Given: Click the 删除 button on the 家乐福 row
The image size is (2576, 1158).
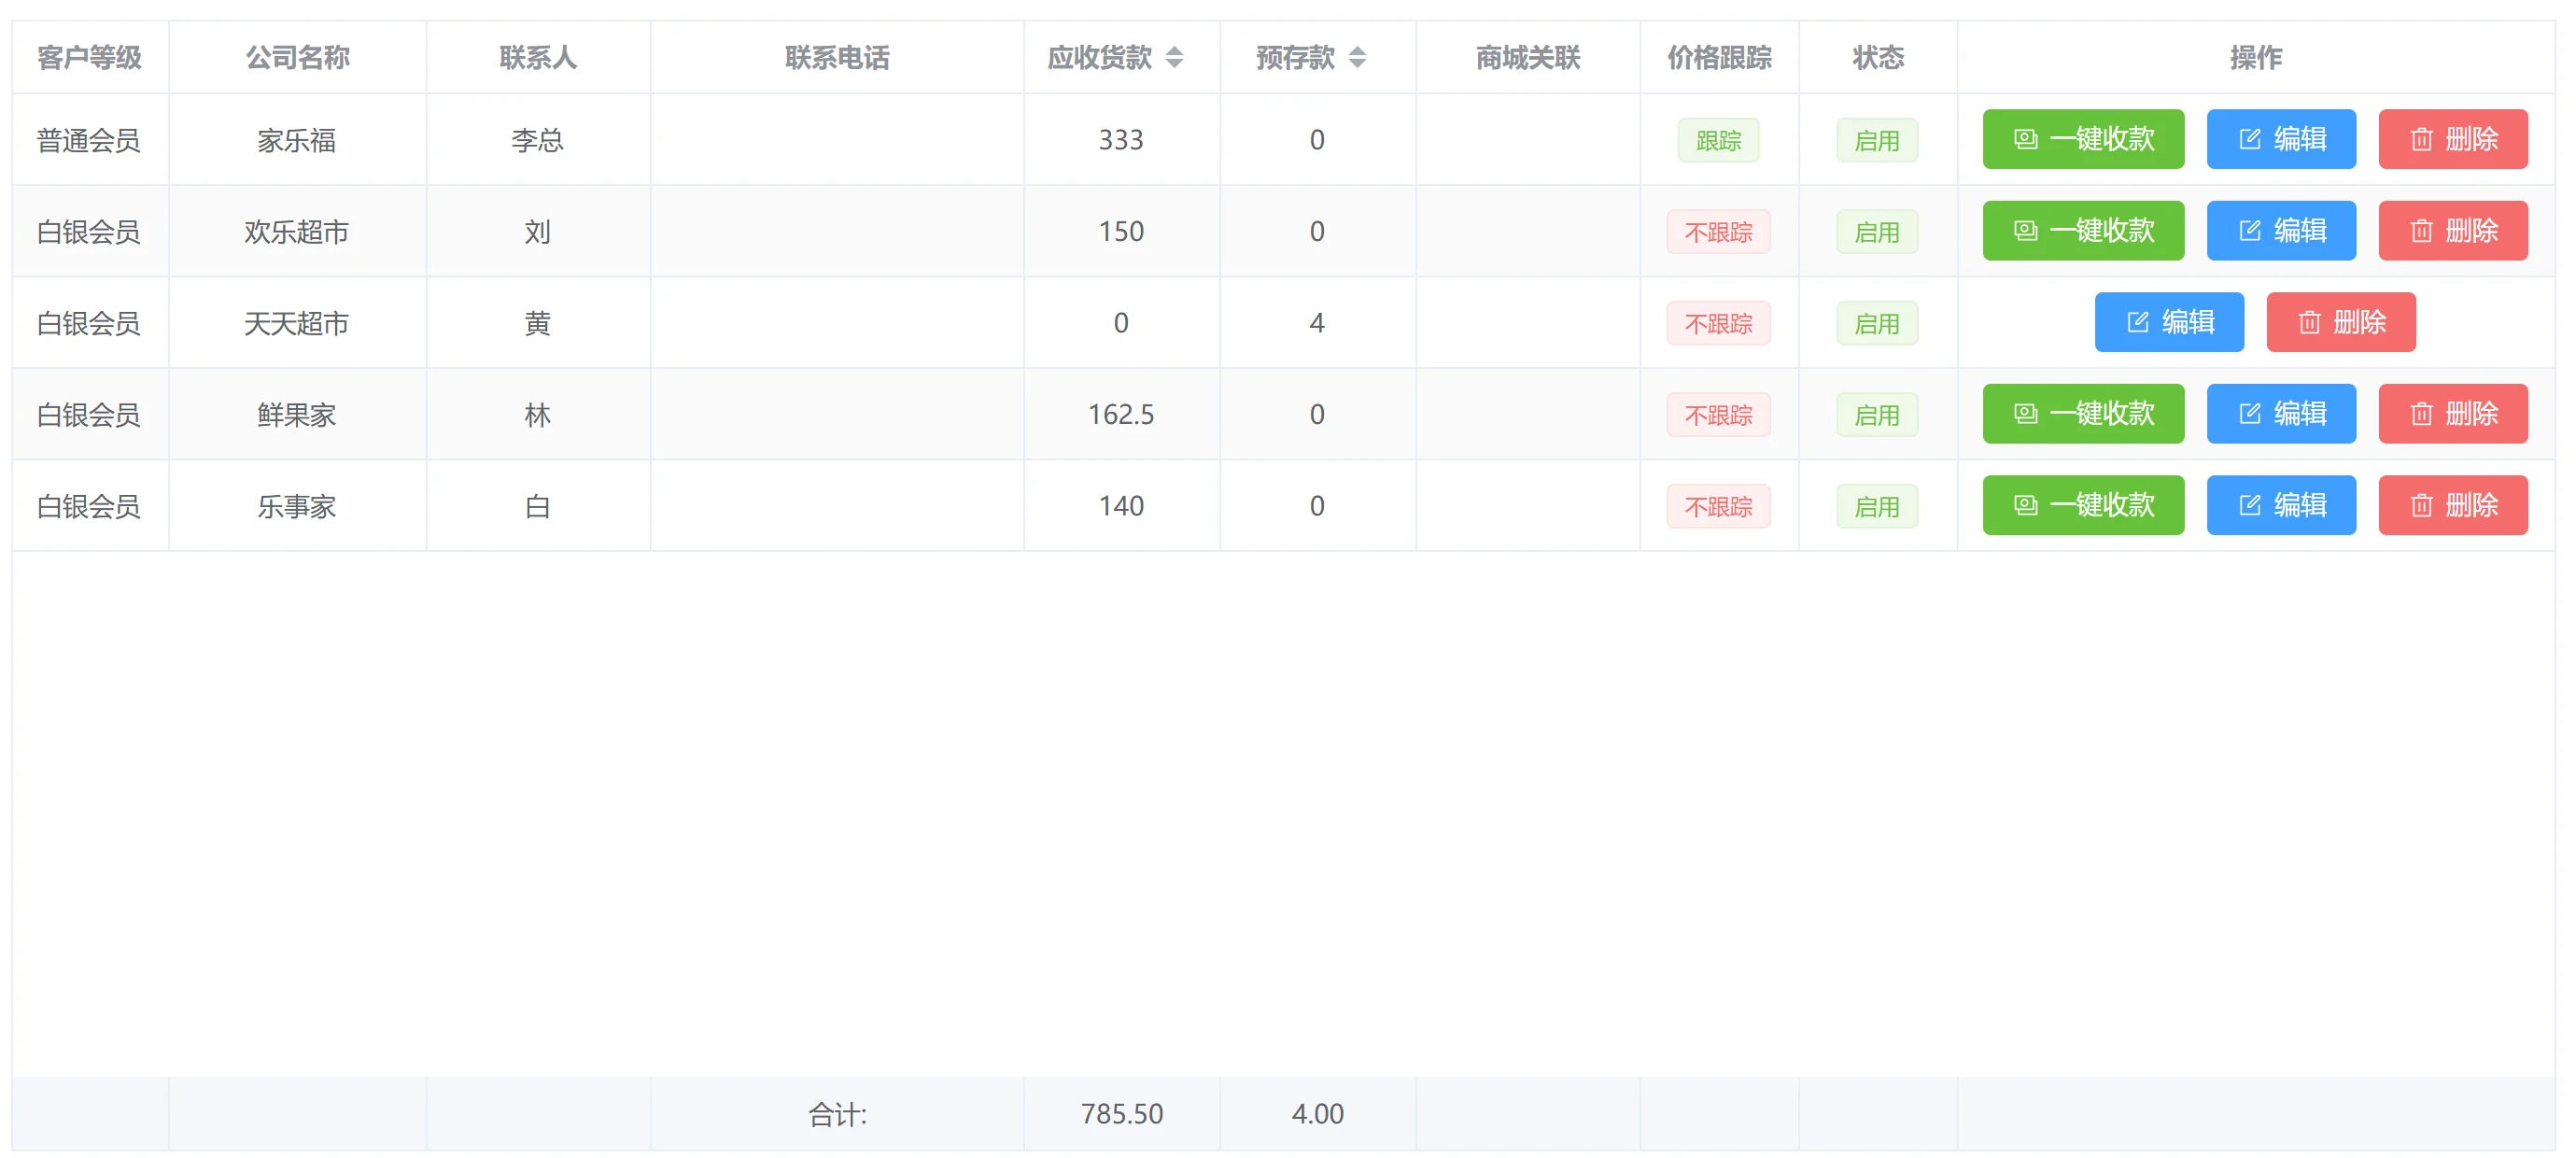Looking at the screenshot, I should (2453, 140).
